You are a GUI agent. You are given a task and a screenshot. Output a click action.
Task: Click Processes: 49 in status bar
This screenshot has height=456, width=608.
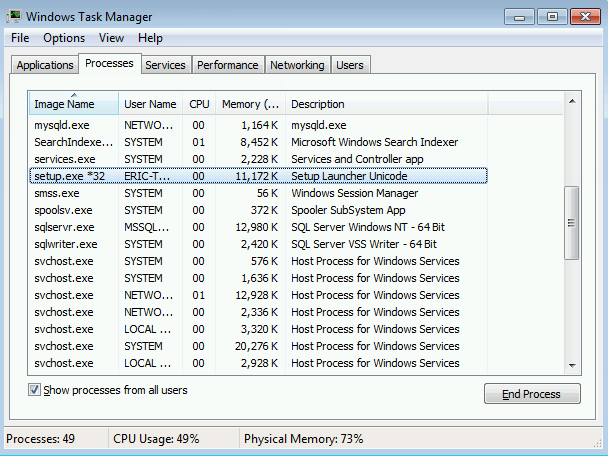point(40,439)
